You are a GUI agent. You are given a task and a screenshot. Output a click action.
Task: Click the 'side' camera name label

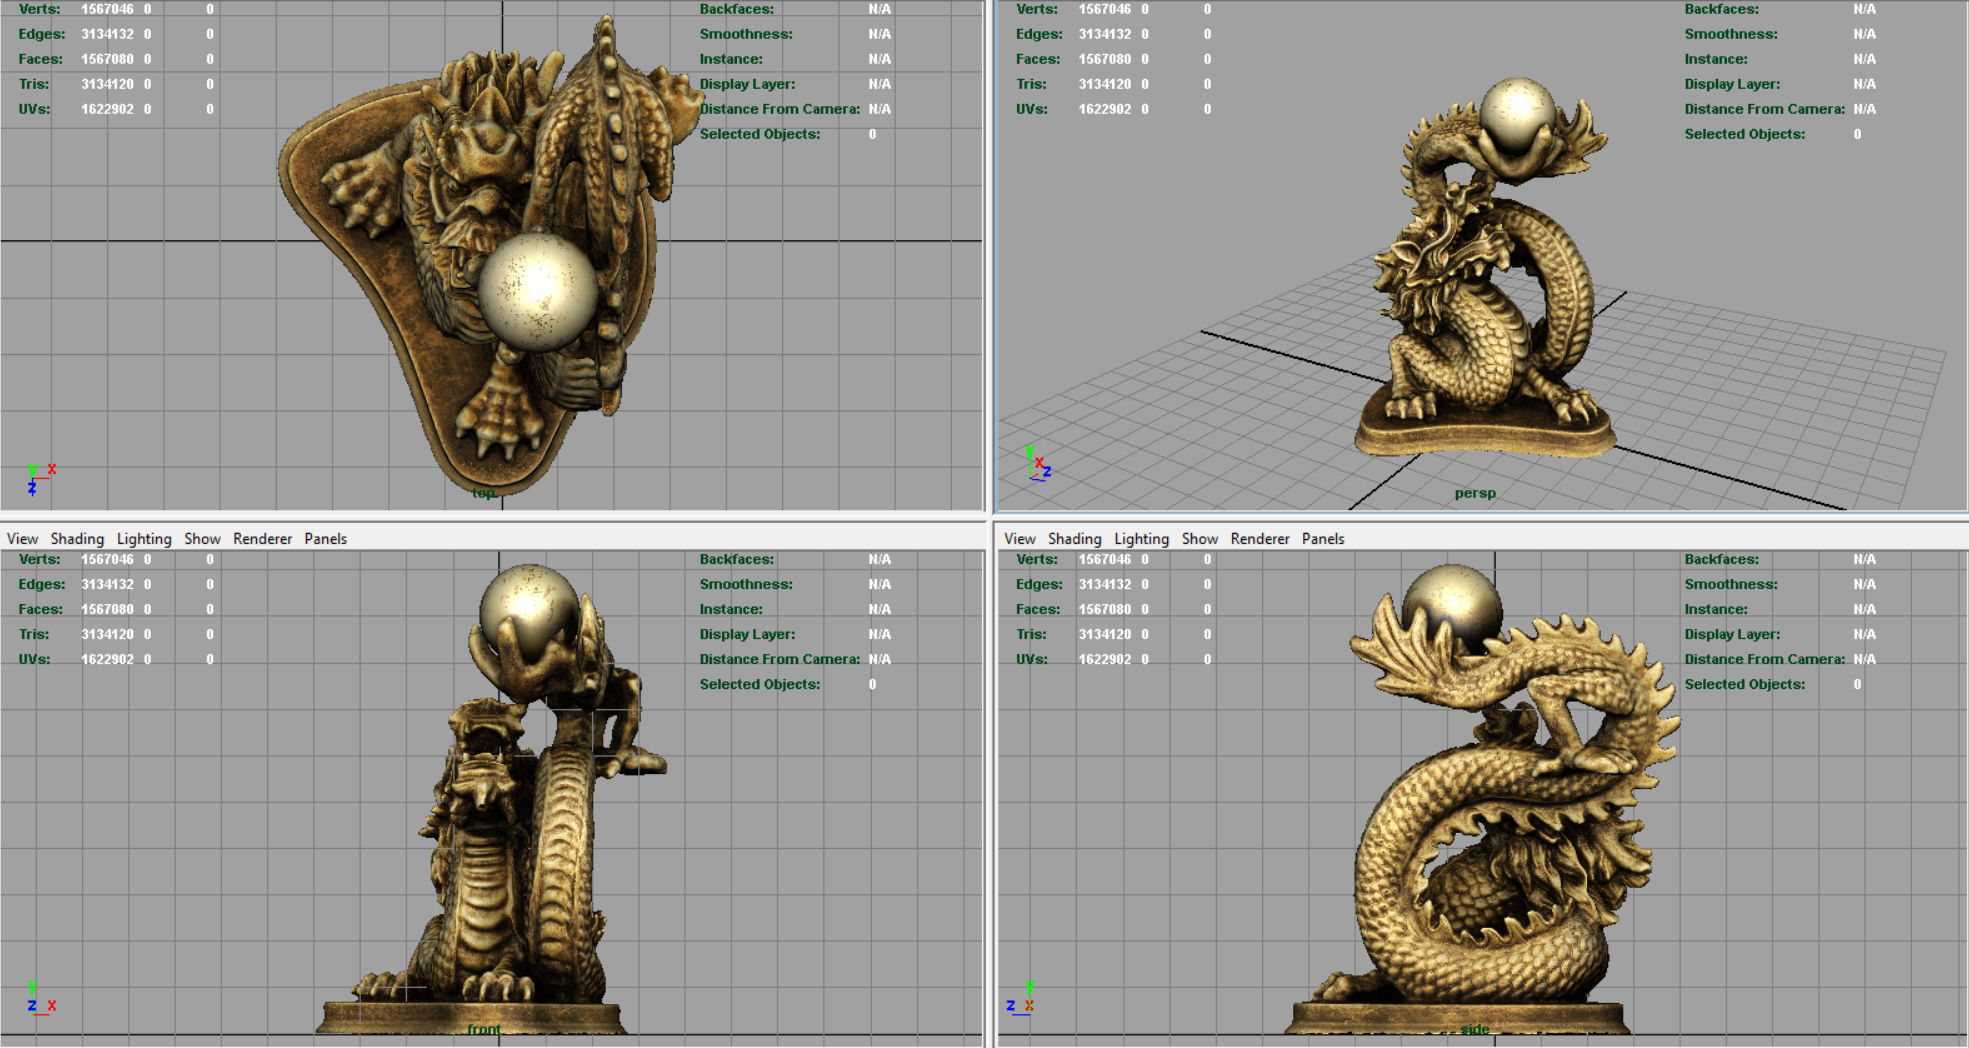(1474, 1029)
